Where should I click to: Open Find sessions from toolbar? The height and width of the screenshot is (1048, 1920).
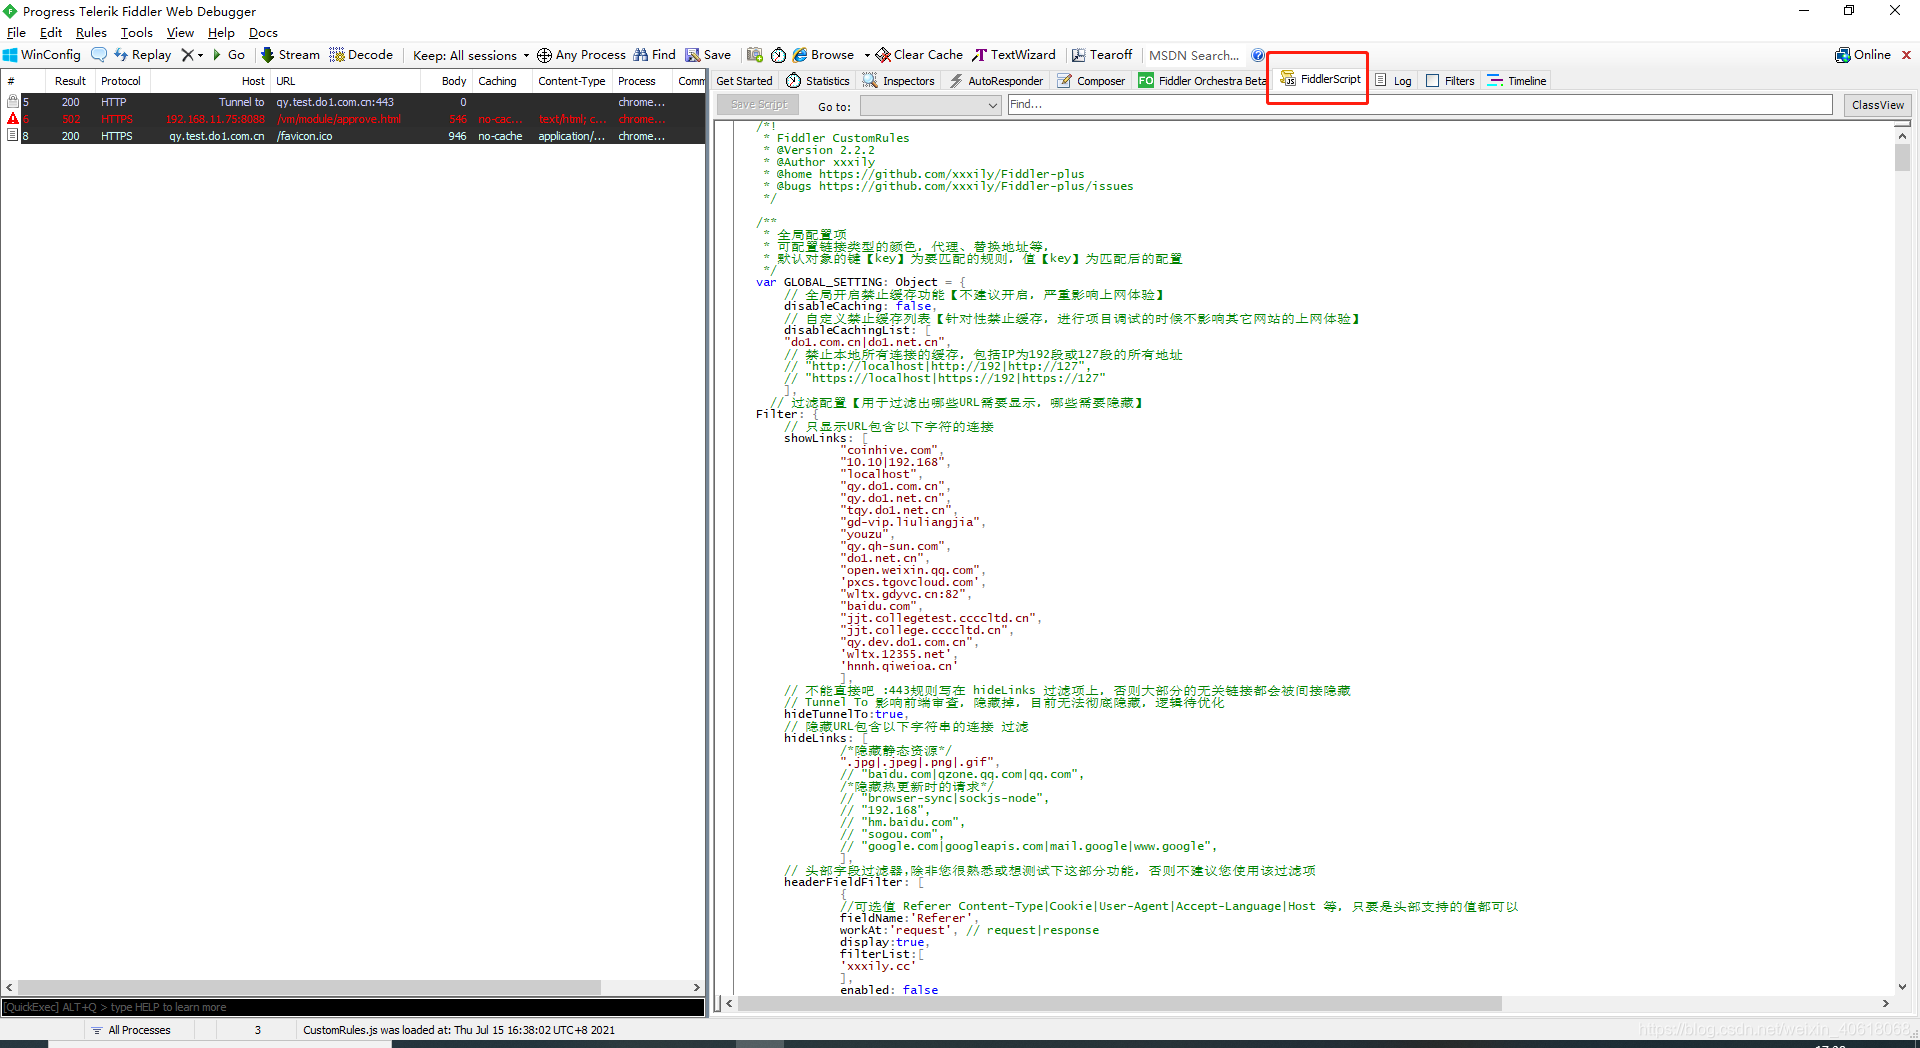(x=654, y=55)
